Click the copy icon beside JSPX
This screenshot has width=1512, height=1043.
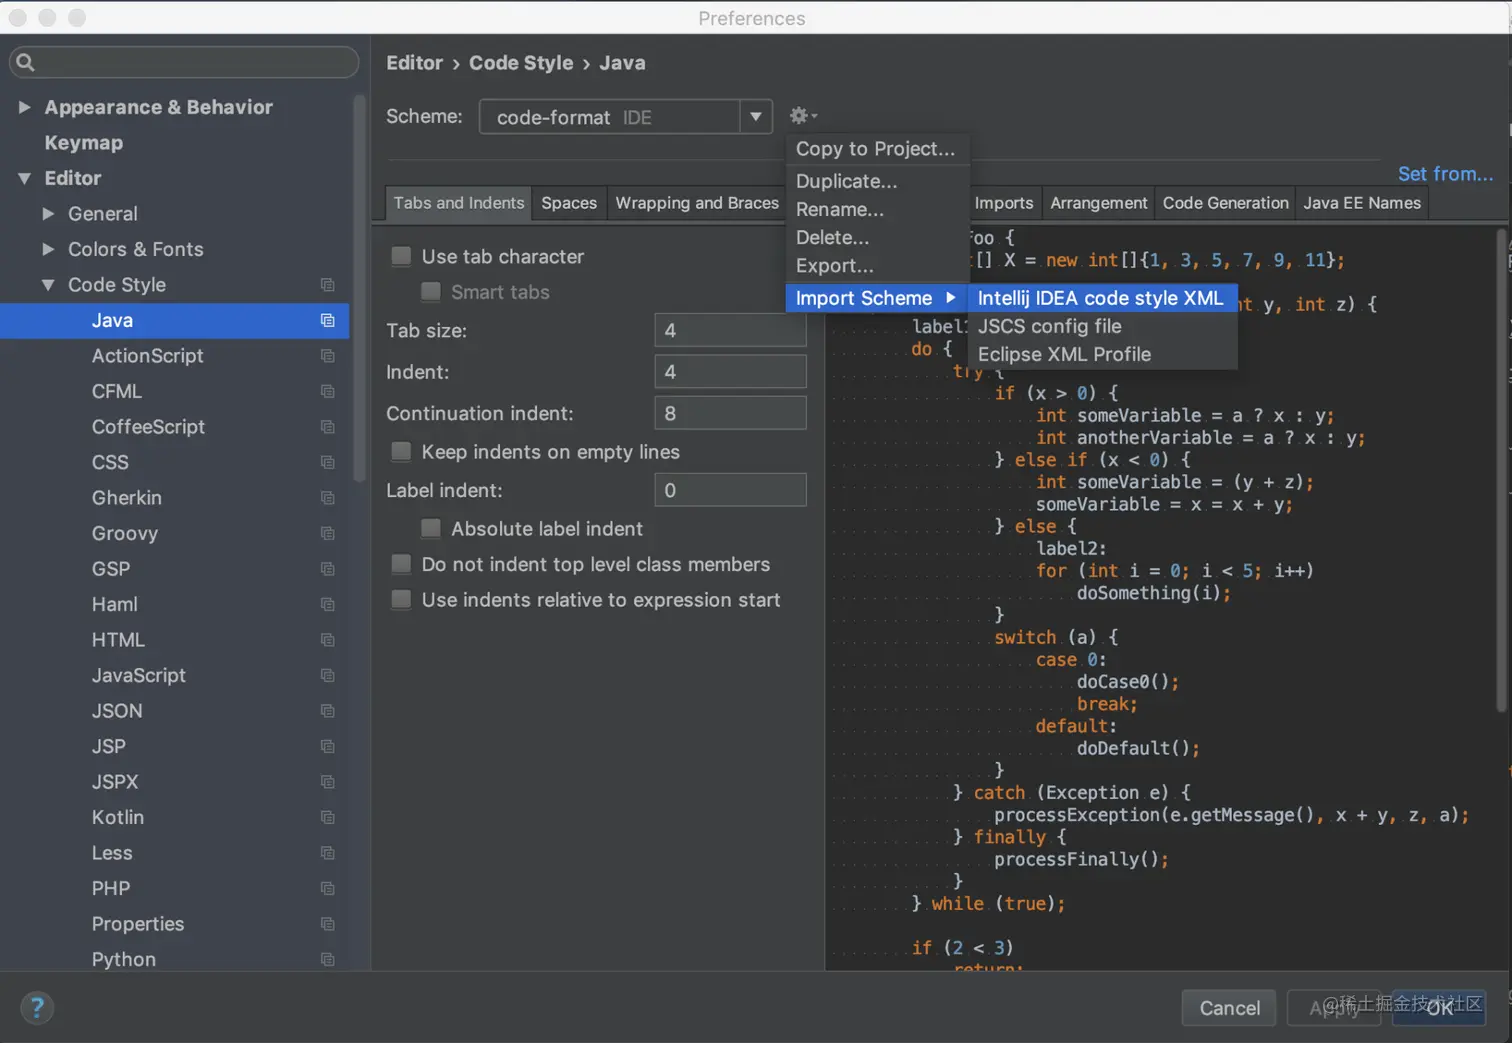tap(327, 782)
